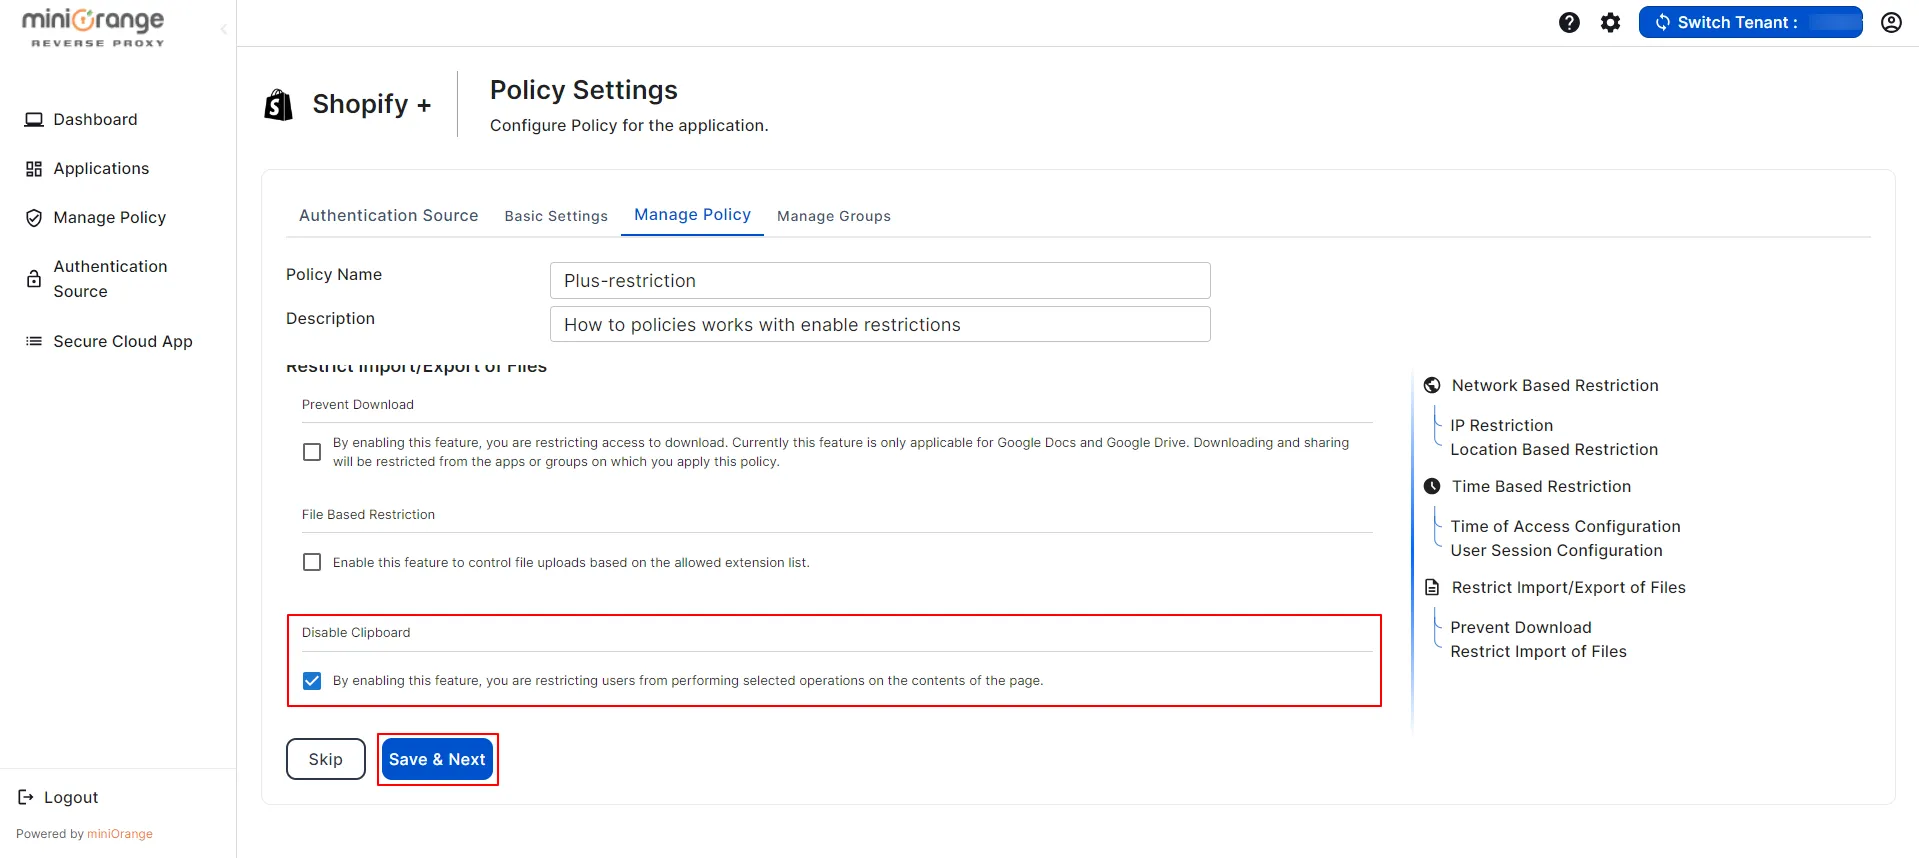Viewport: 1919px width, 858px height.
Task: Select the Manage Policy tab
Action: (692, 215)
